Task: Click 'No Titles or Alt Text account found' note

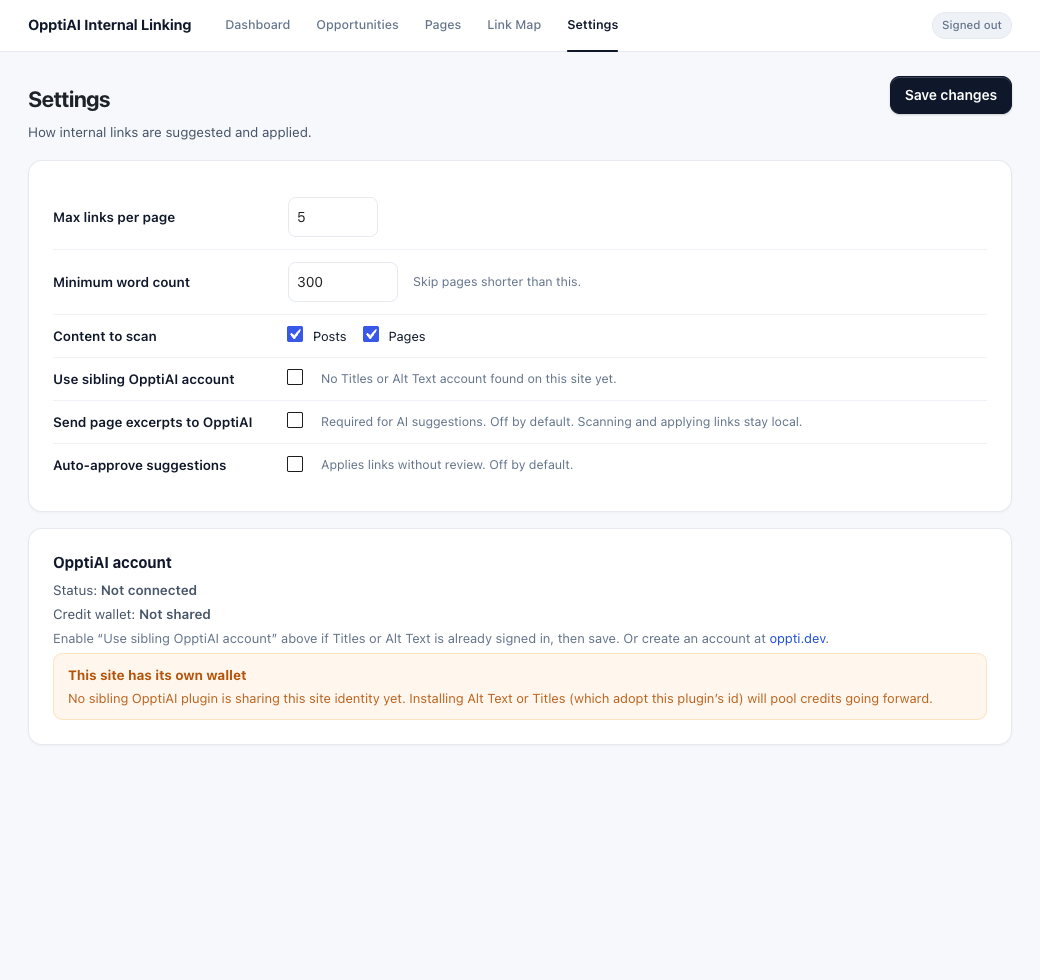Action: click(x=468, y=379)
